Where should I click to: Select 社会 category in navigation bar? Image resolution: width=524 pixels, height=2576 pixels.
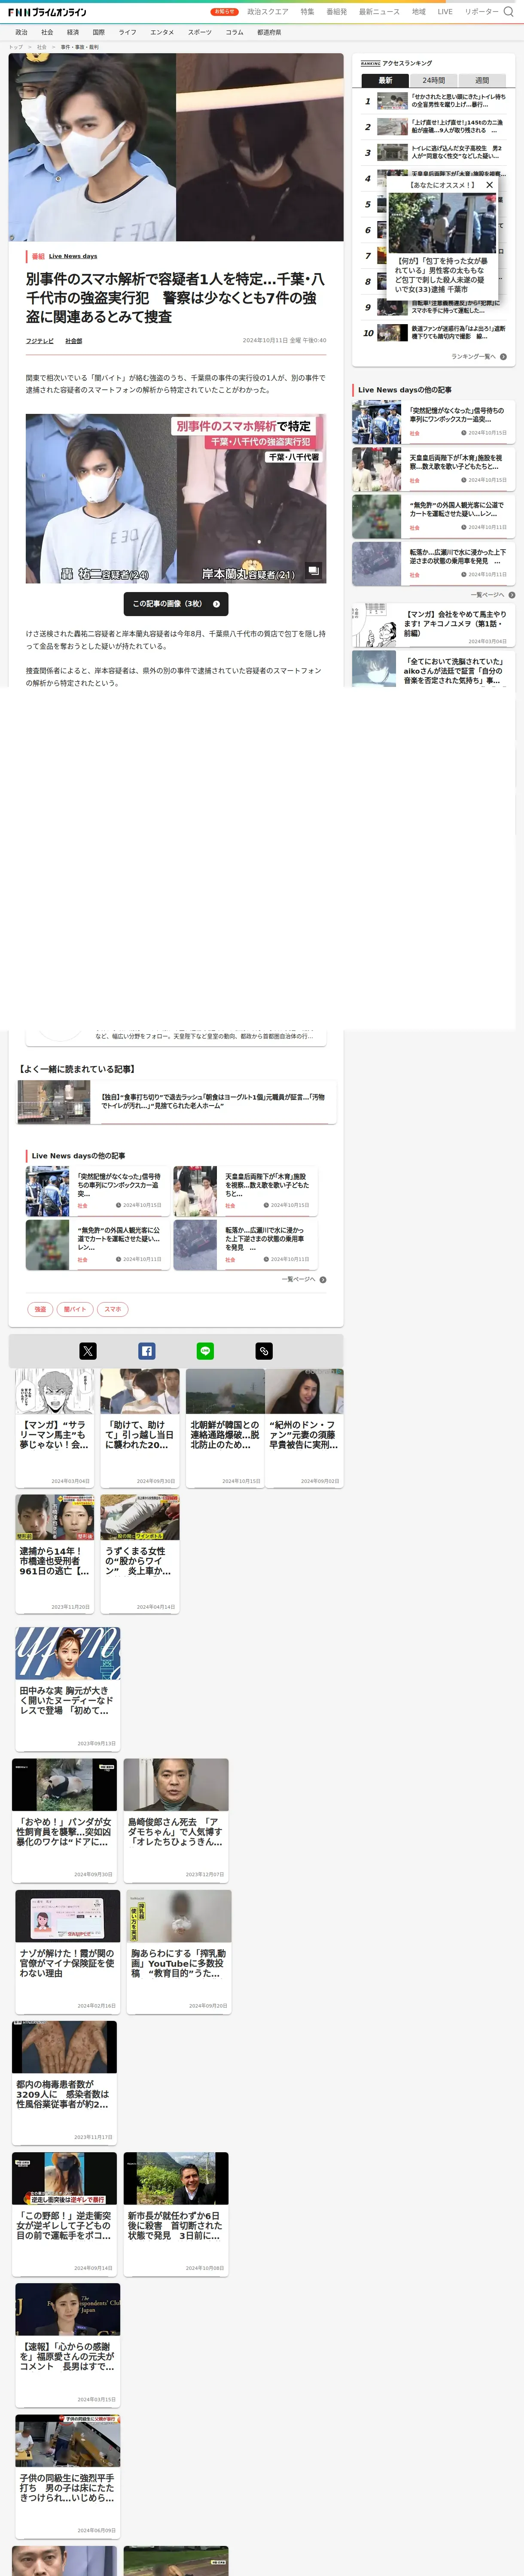click(47, 32)
